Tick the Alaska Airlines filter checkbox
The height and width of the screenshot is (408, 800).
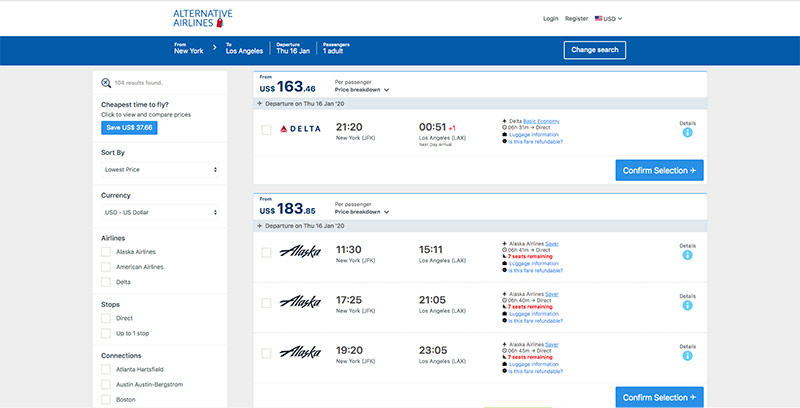[x=106, y=251]
